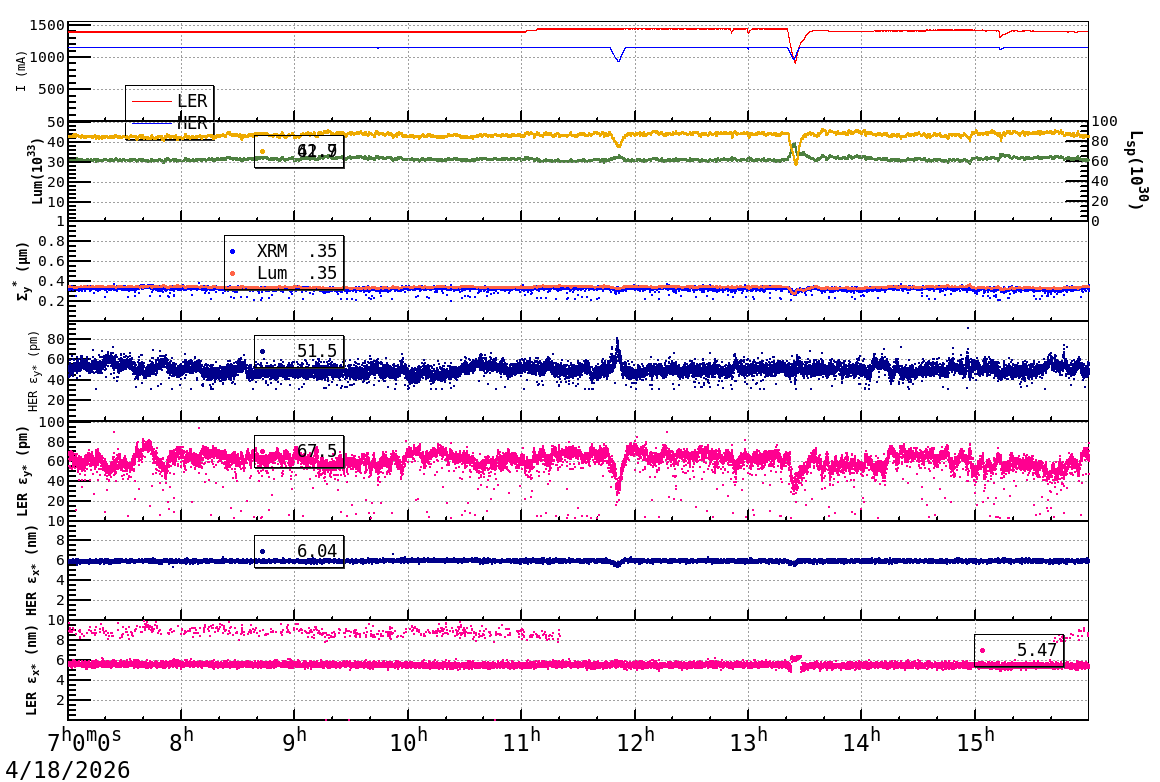Click the 4/18/2026 date label
1160x782 pixels.
click(x=67, y=769)
